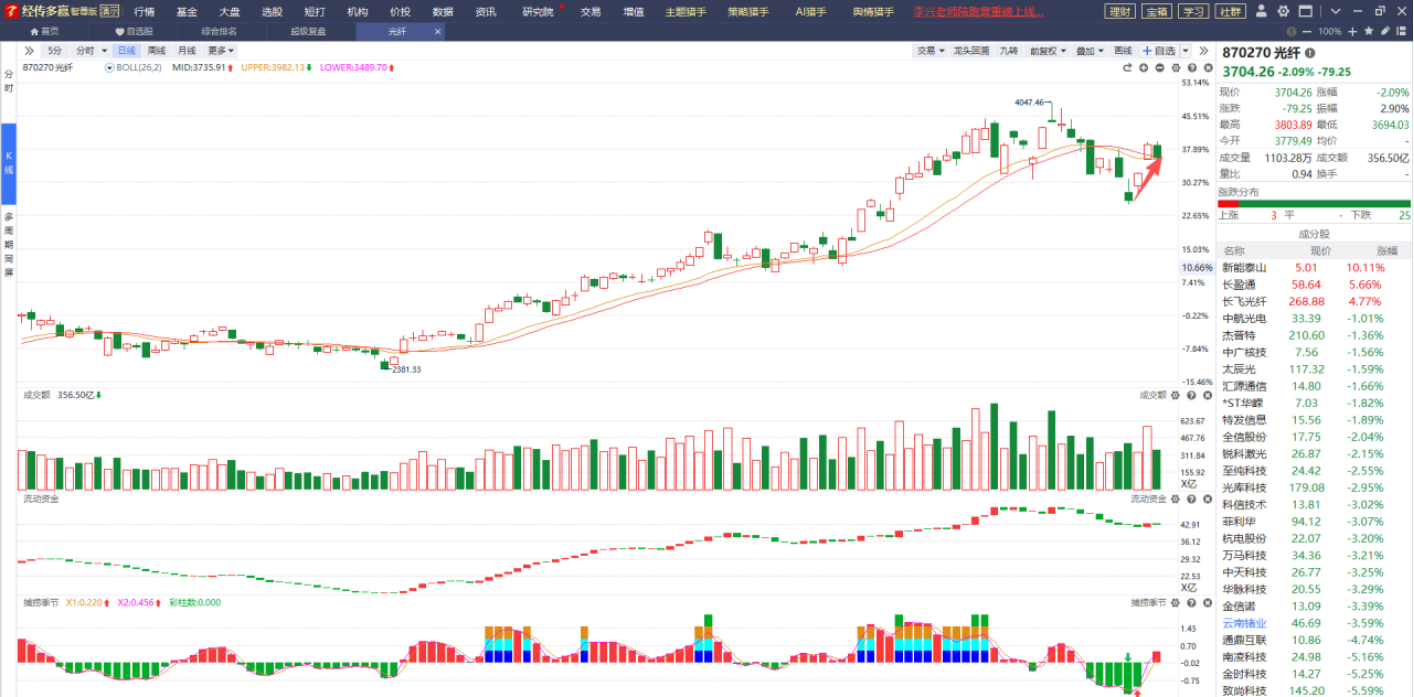Open the 选股 menu
The width and height of the screenshot is (1414, 697).
[x=272, y=12]
